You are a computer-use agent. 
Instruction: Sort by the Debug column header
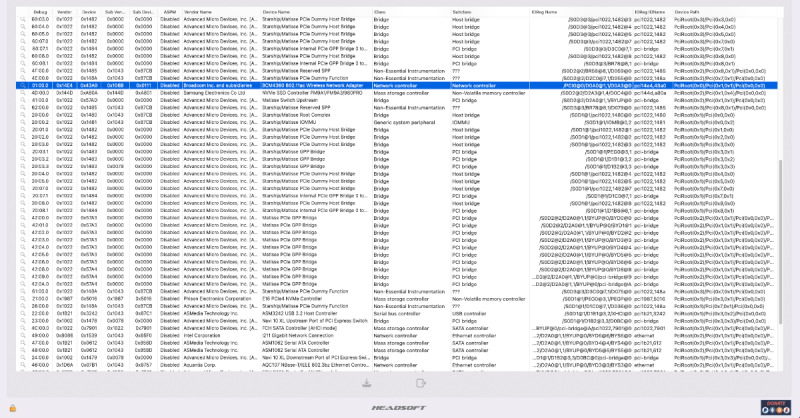click(40, 12)
